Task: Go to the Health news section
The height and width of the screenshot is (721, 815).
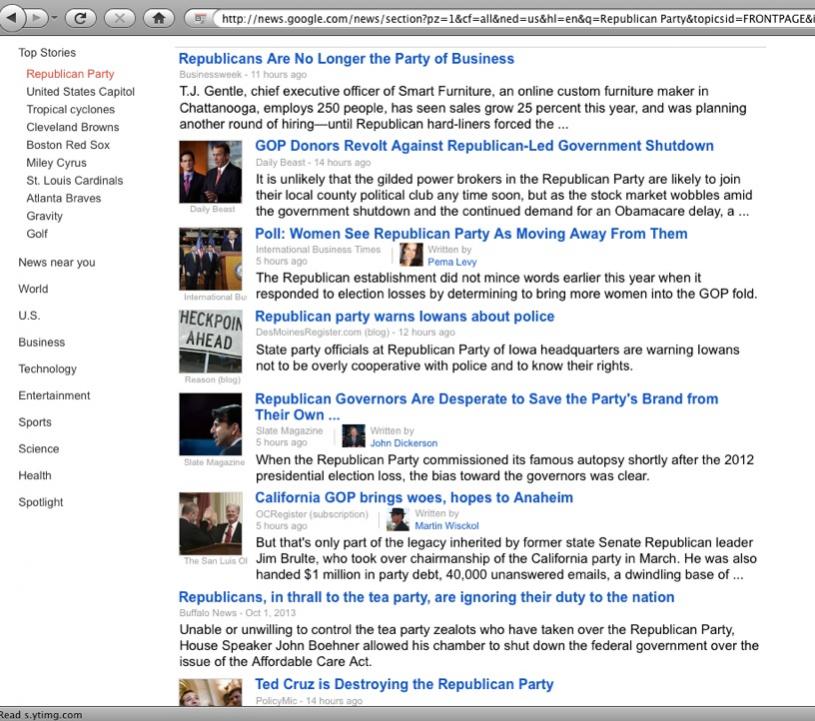Action: (x=35, y=475)
